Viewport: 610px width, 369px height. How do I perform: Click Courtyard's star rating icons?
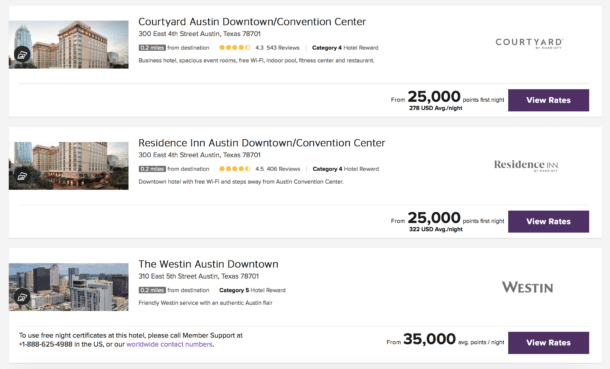click(x=235, y=48)
